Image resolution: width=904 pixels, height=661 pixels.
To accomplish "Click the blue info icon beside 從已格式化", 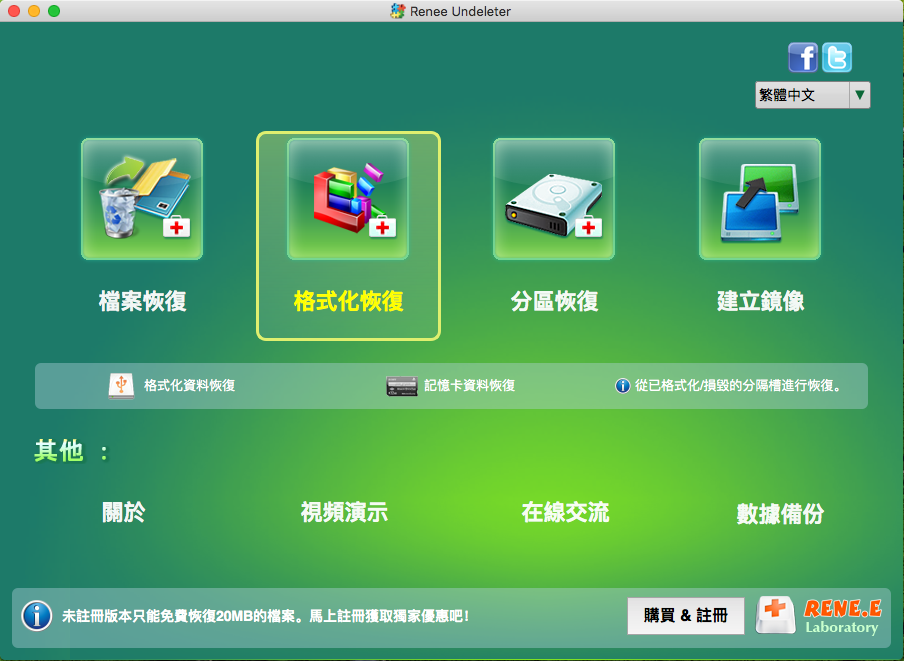I will [x=623, y=386].
